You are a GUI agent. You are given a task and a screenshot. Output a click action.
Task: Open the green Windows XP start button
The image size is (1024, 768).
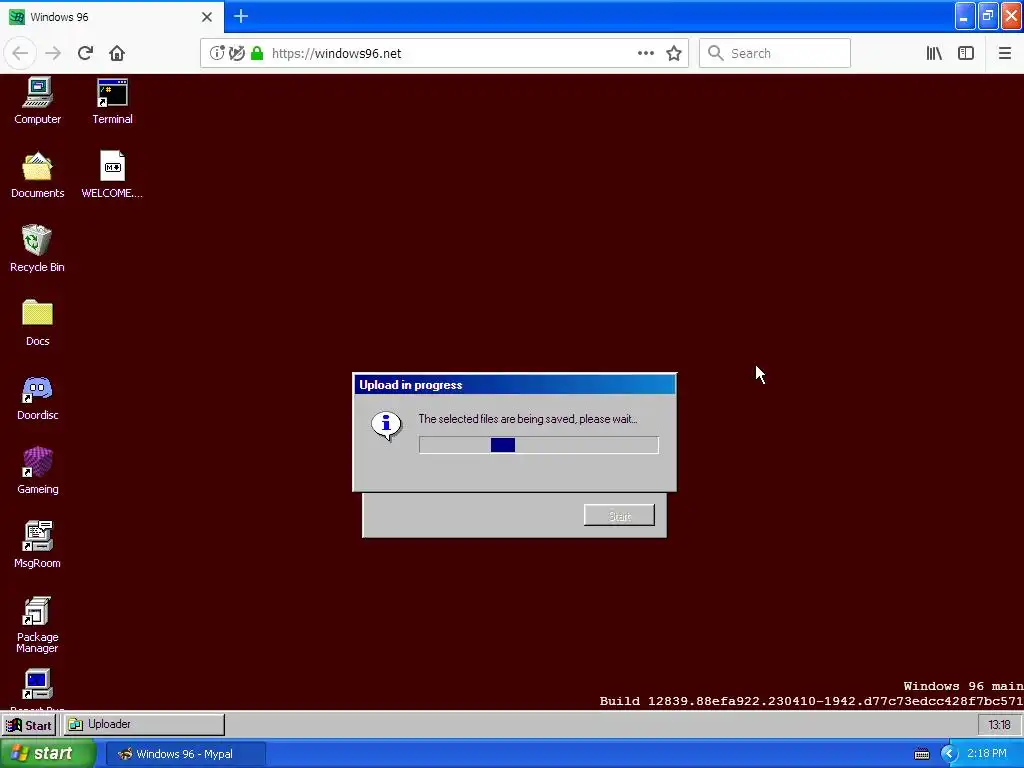47,754
